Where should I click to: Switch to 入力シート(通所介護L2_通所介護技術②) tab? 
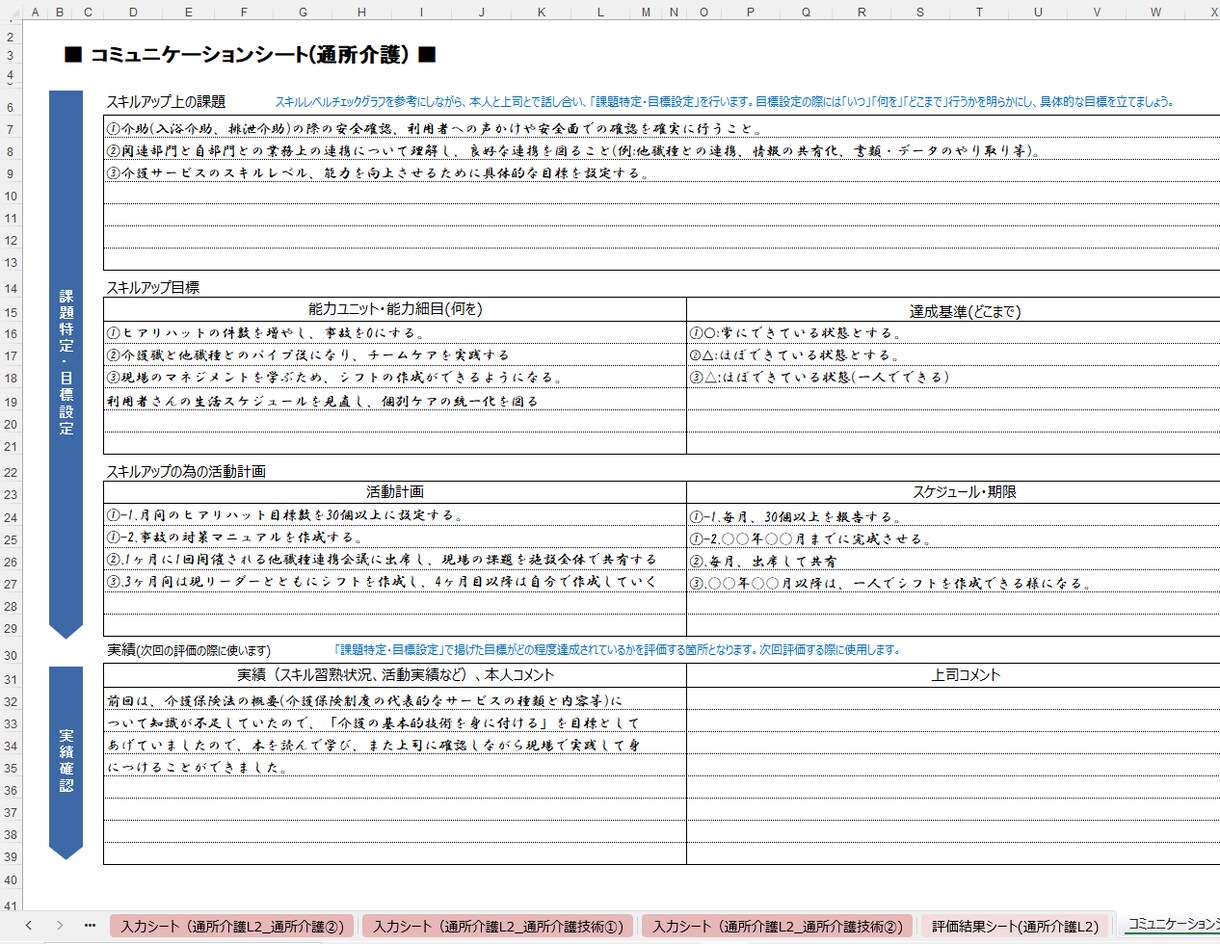coord(778,926)
